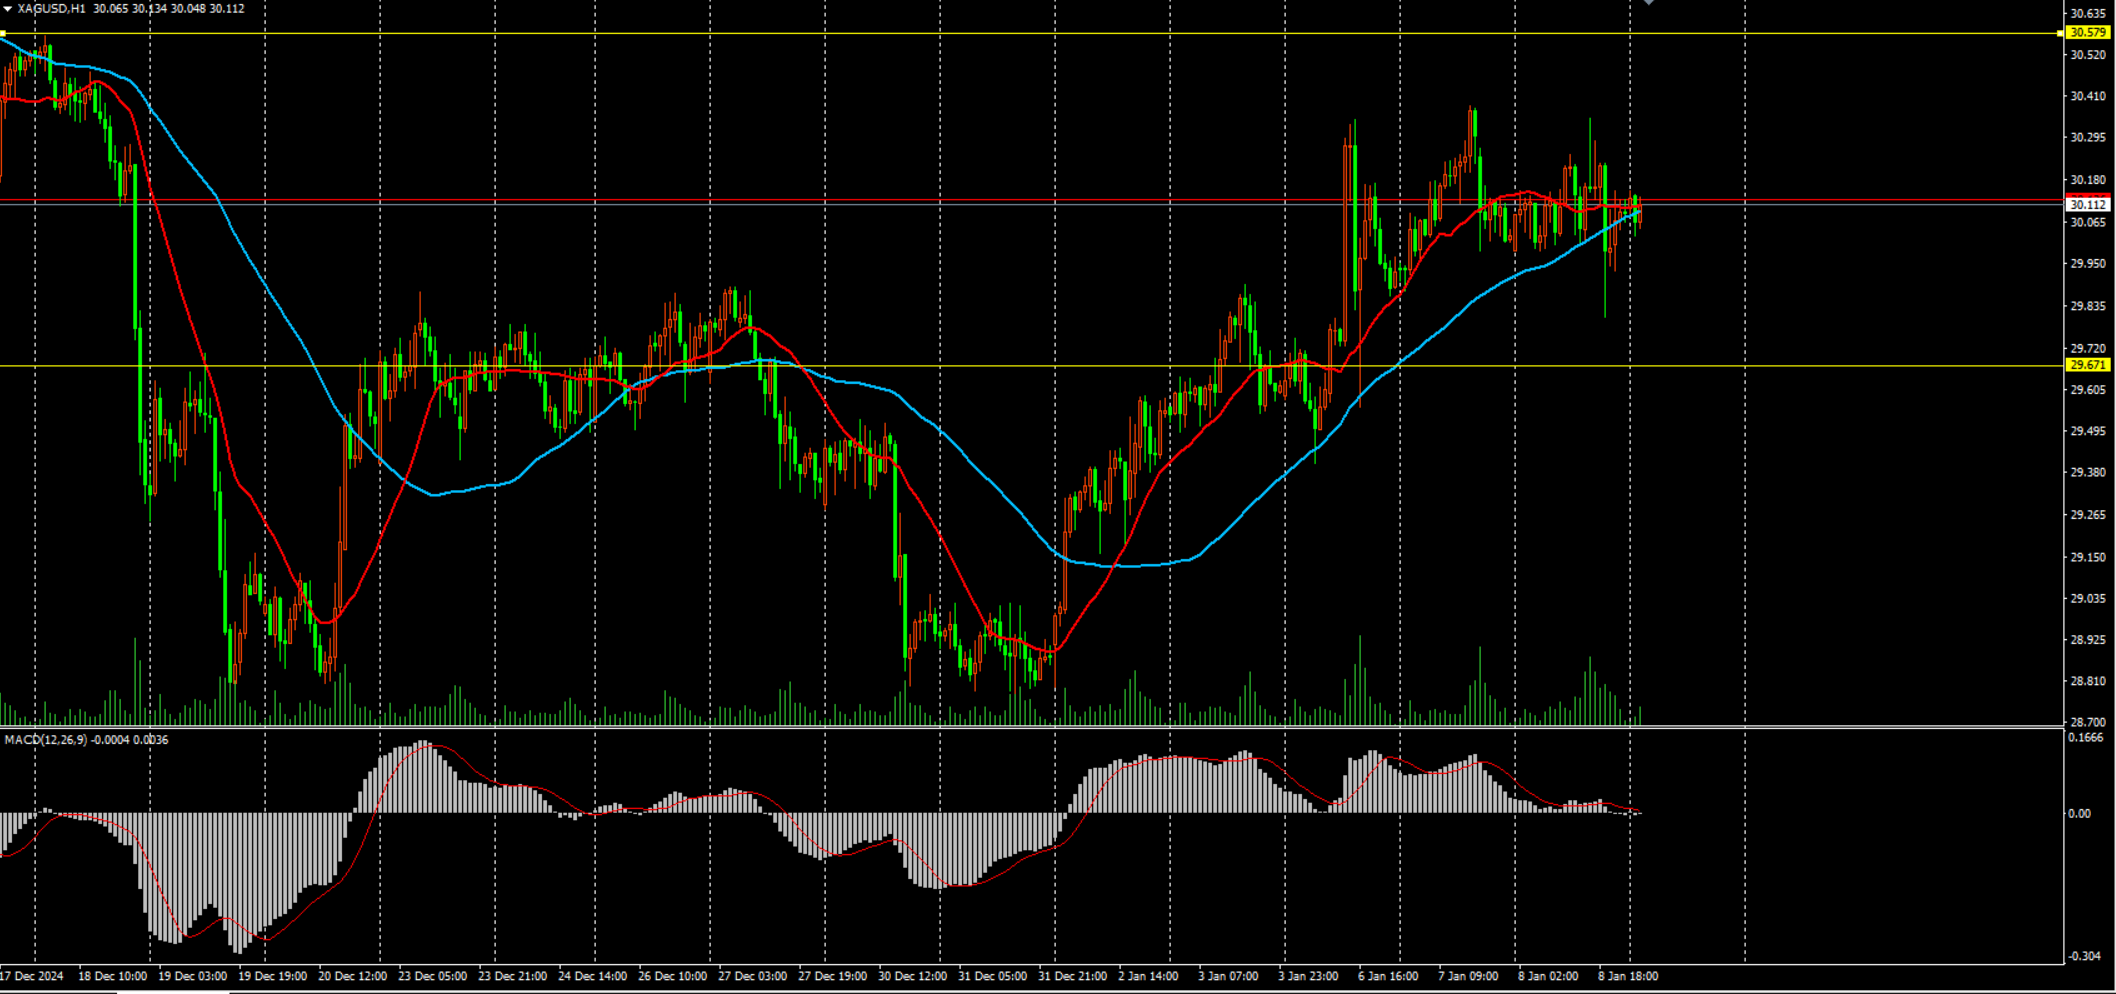Select the time label '30 Dec 12:00'

coord(912,976)
